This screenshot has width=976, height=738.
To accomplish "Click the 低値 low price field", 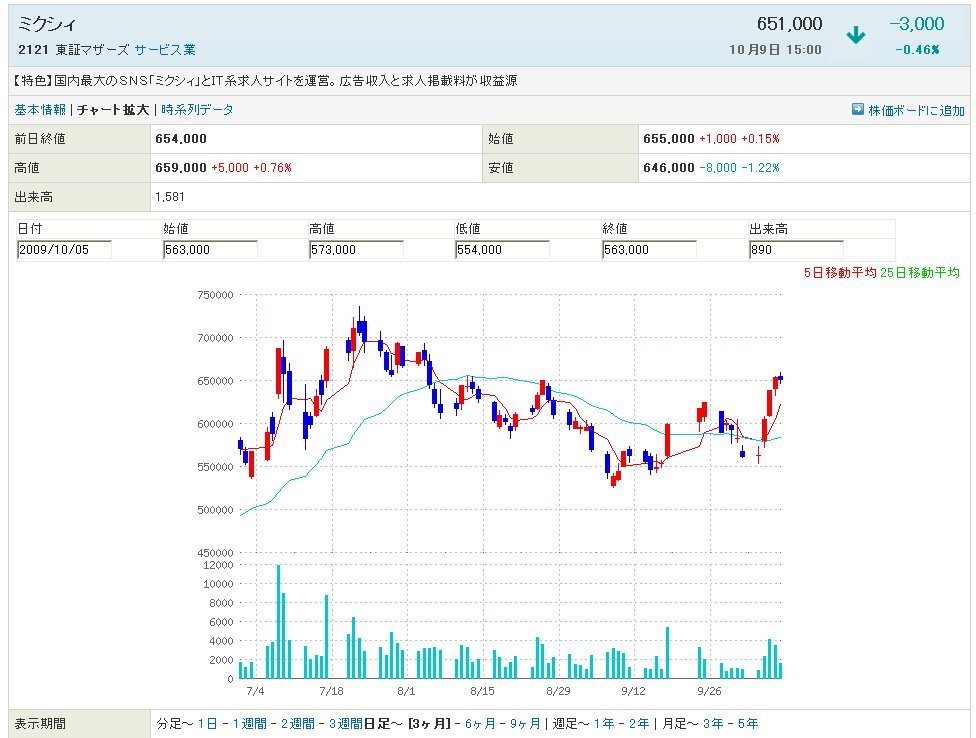I will click(x=502, y=250).
